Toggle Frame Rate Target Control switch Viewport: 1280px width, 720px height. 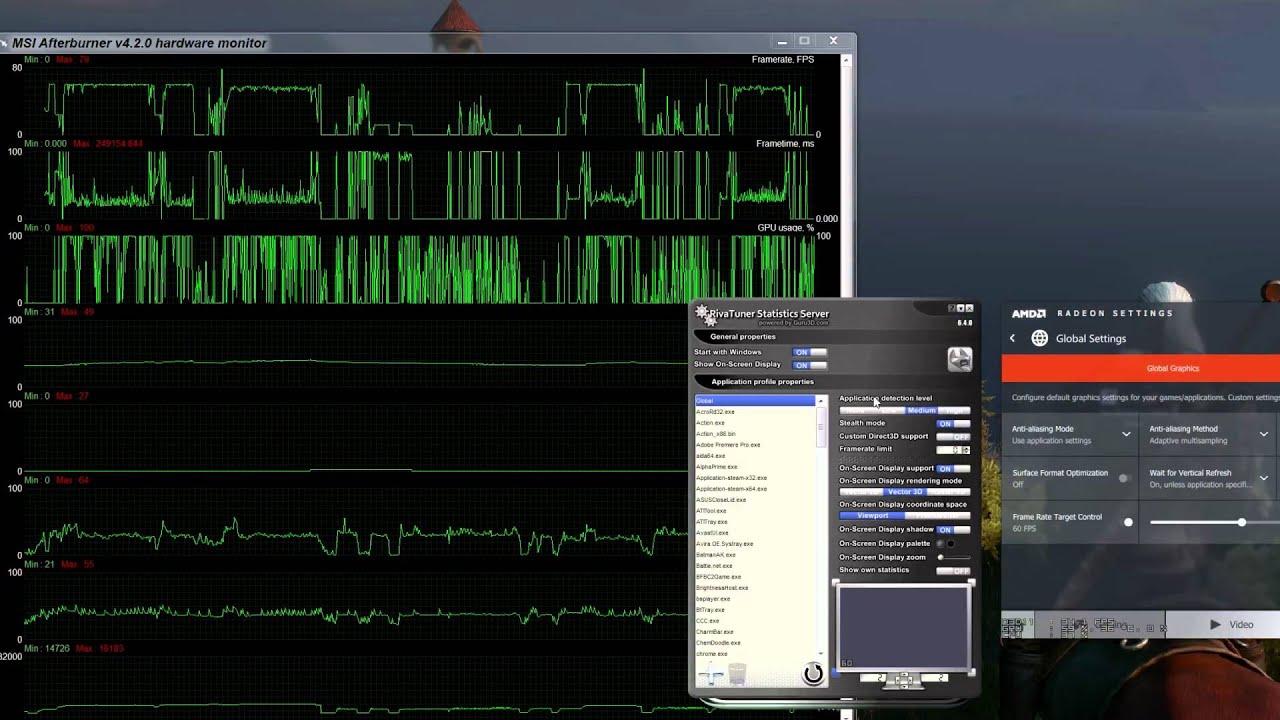(x=1128, y=522)
